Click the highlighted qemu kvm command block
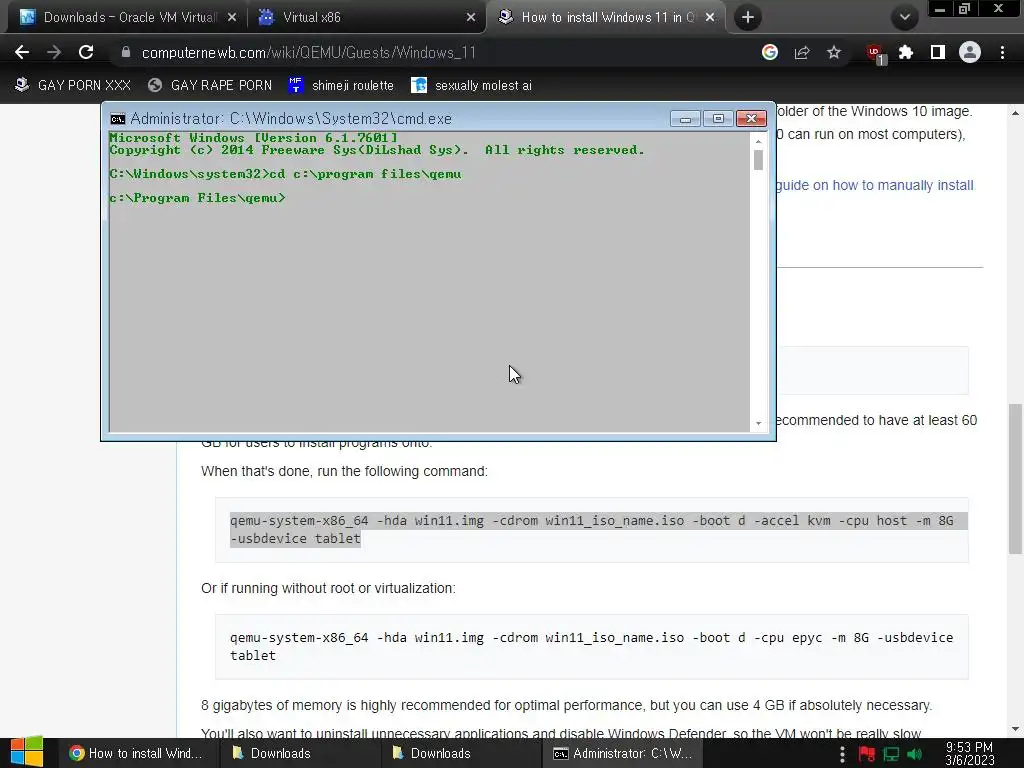The height and width of the screenshot is (768, 1024). pyautogui.click(x=592, y=530)
